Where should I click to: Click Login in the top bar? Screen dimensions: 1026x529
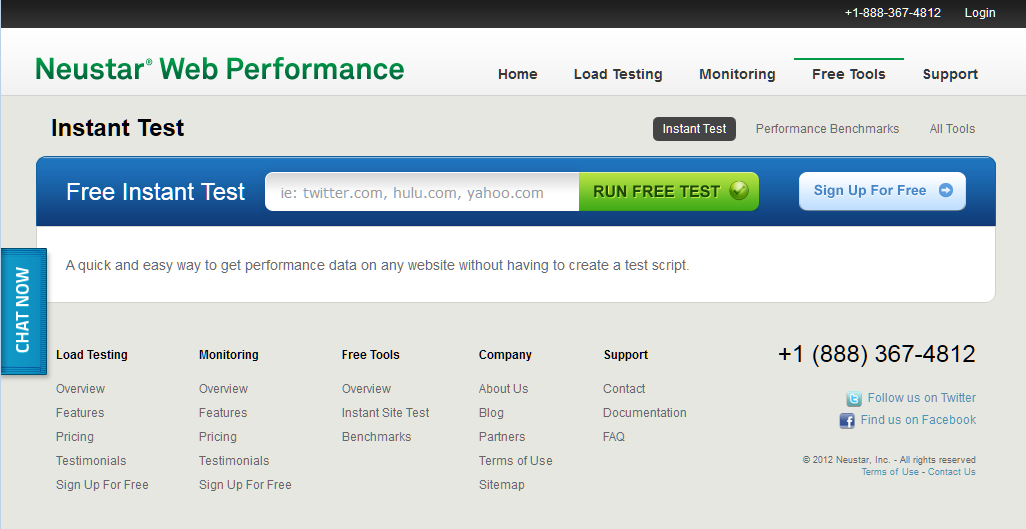[x=980, y=12]
